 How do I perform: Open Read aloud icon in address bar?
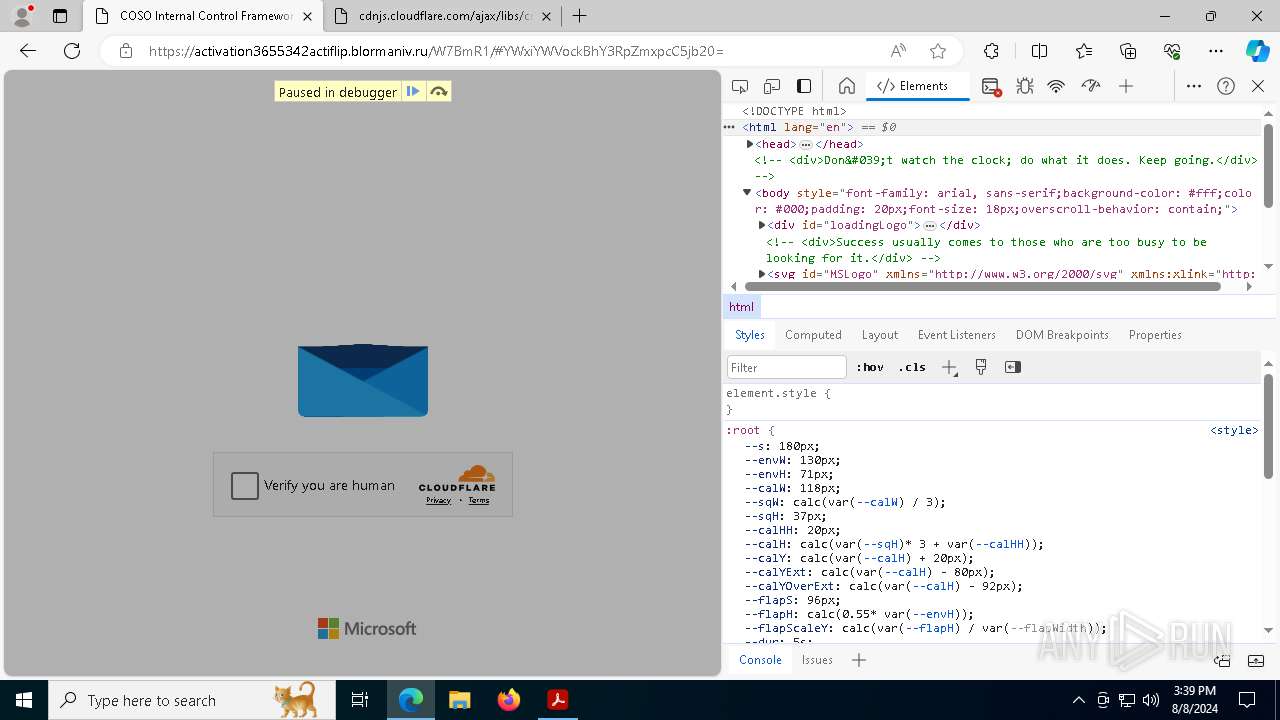[898, 51]
